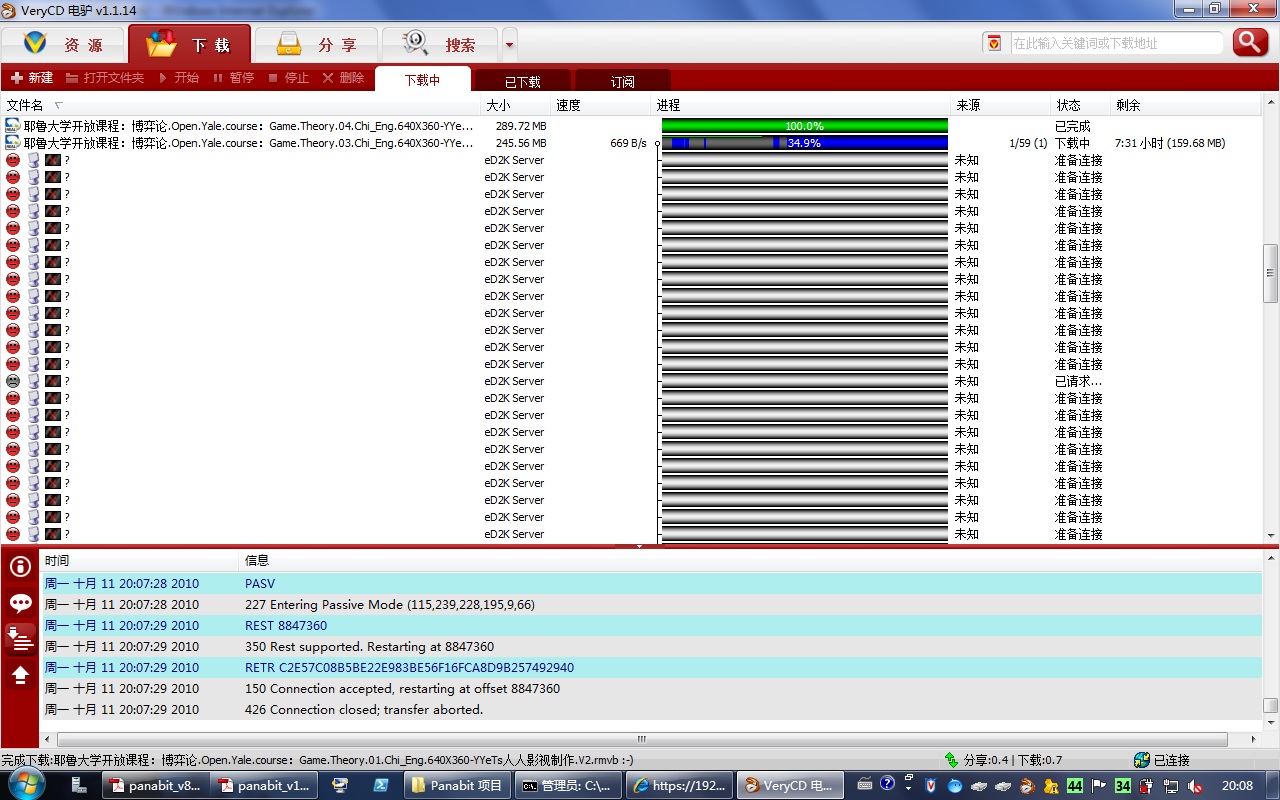
Task: Click the 新建 (New) toolbar button
Action: point(32,78)
